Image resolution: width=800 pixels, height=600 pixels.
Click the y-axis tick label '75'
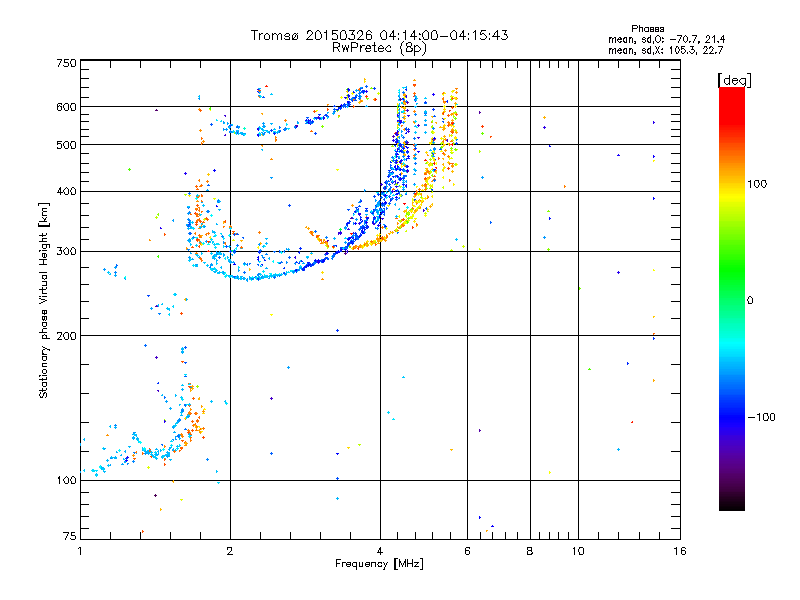[70, 536]
